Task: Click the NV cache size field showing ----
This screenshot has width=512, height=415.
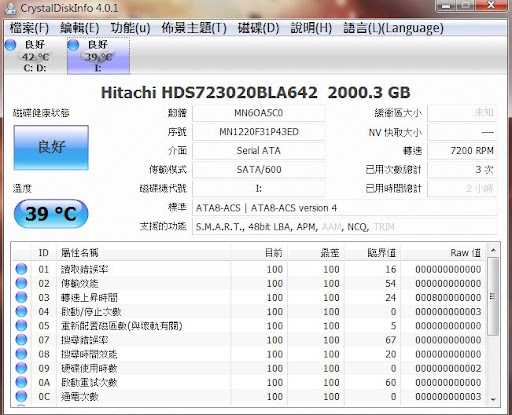Action: click(462, 132)
